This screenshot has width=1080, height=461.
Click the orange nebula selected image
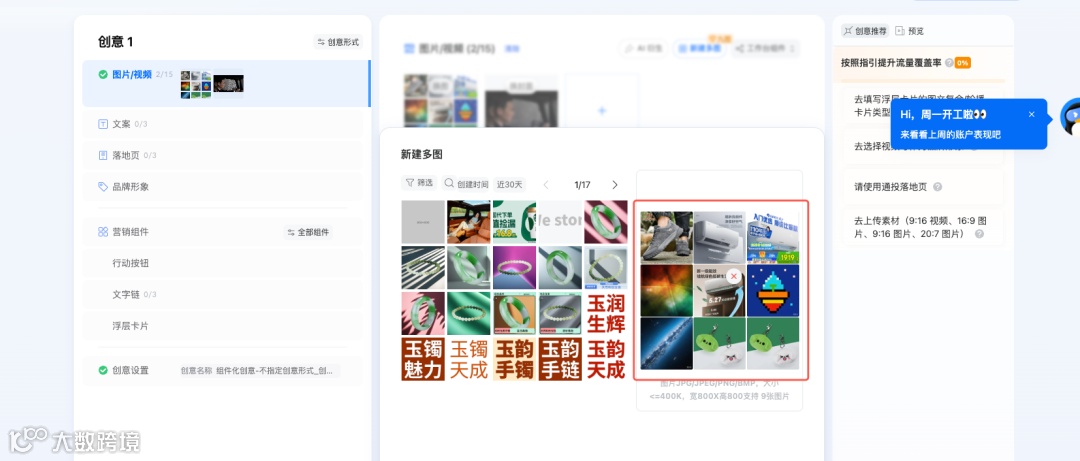pyautogui.click(x=666, y=290)
